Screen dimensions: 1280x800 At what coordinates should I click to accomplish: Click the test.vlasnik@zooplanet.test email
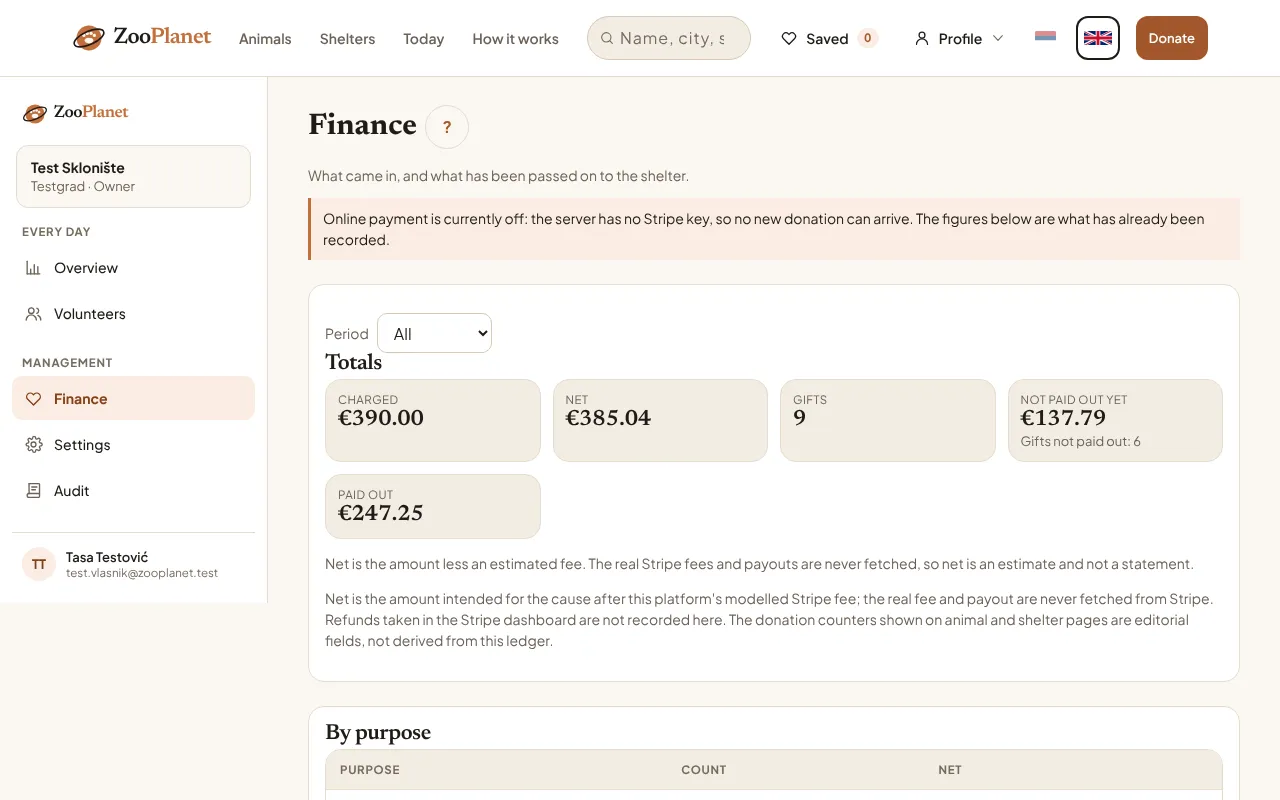pos(142,573)
